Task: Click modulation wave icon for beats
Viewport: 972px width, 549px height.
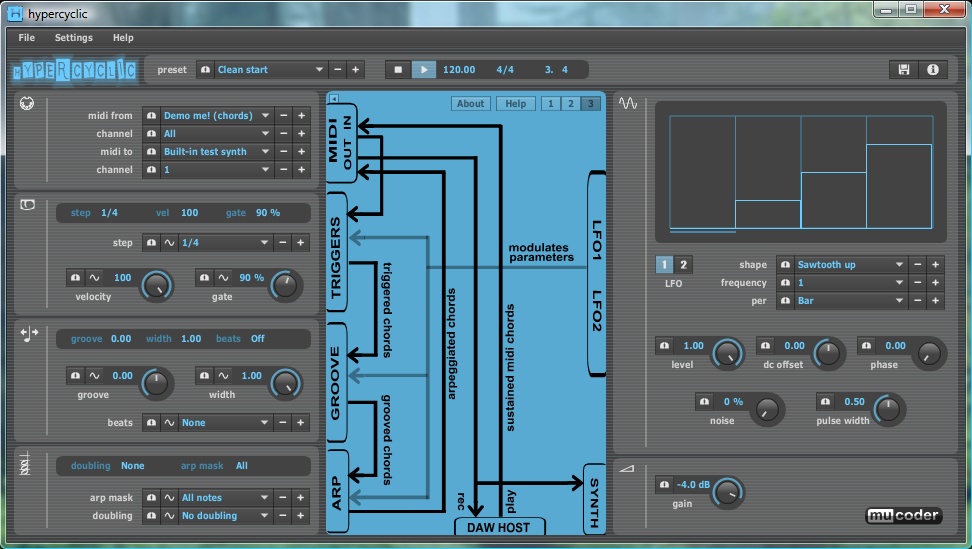Action: point(169,422)
